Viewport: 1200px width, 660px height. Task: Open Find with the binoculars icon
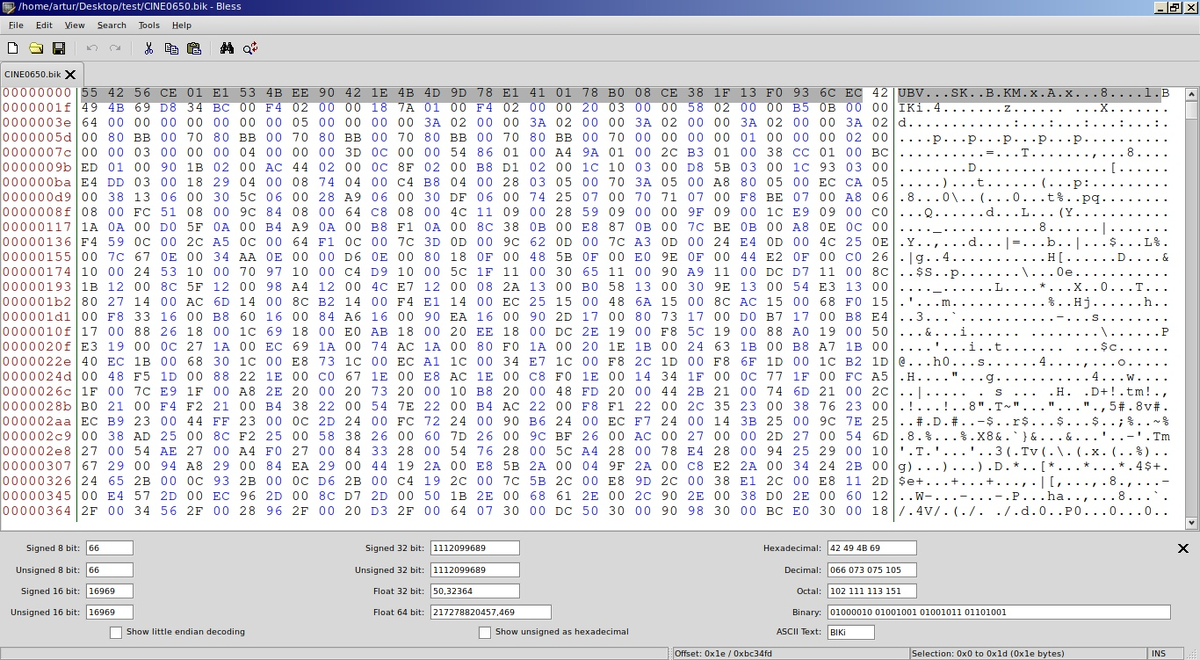[x=227, y=48]
